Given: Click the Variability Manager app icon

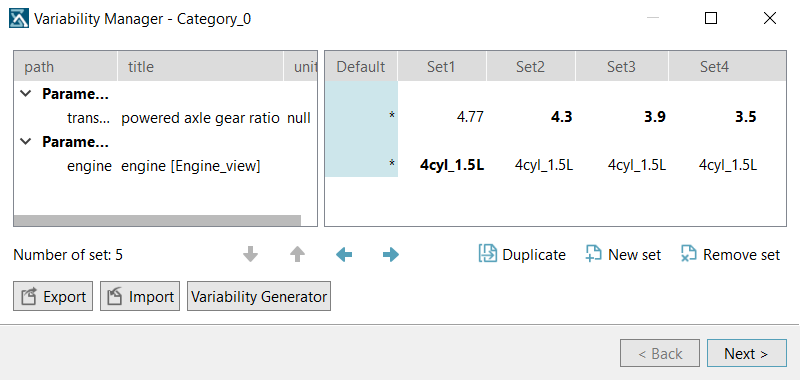Looking at the screenshot, I should [x=19, y=19].
